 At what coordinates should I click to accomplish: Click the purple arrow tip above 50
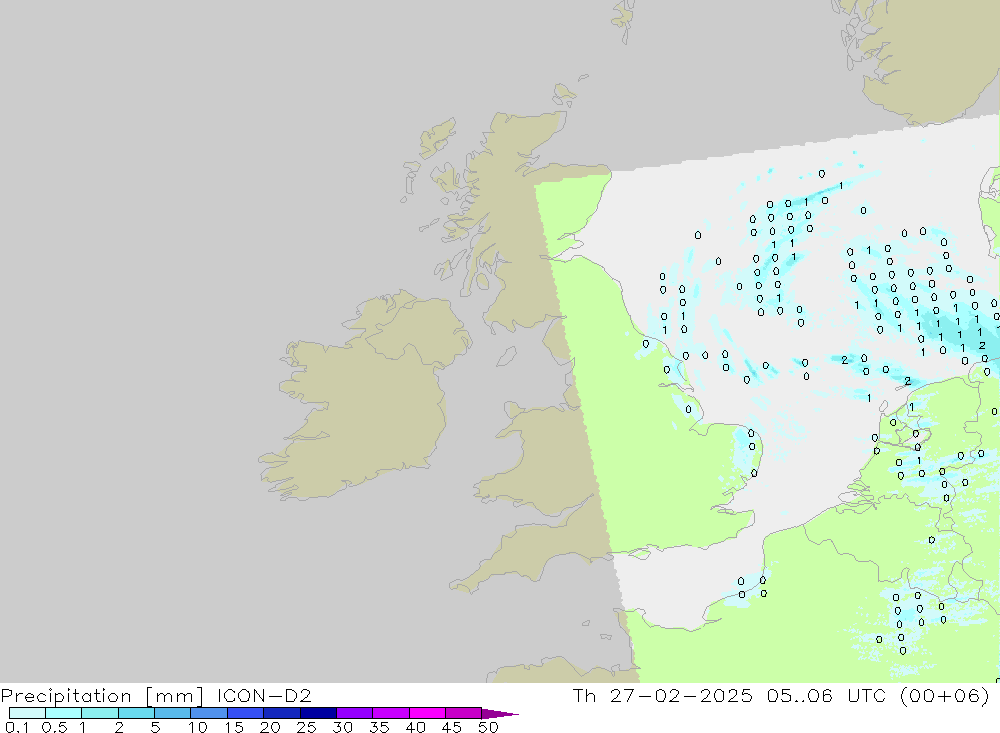click(x=499, y=714)
